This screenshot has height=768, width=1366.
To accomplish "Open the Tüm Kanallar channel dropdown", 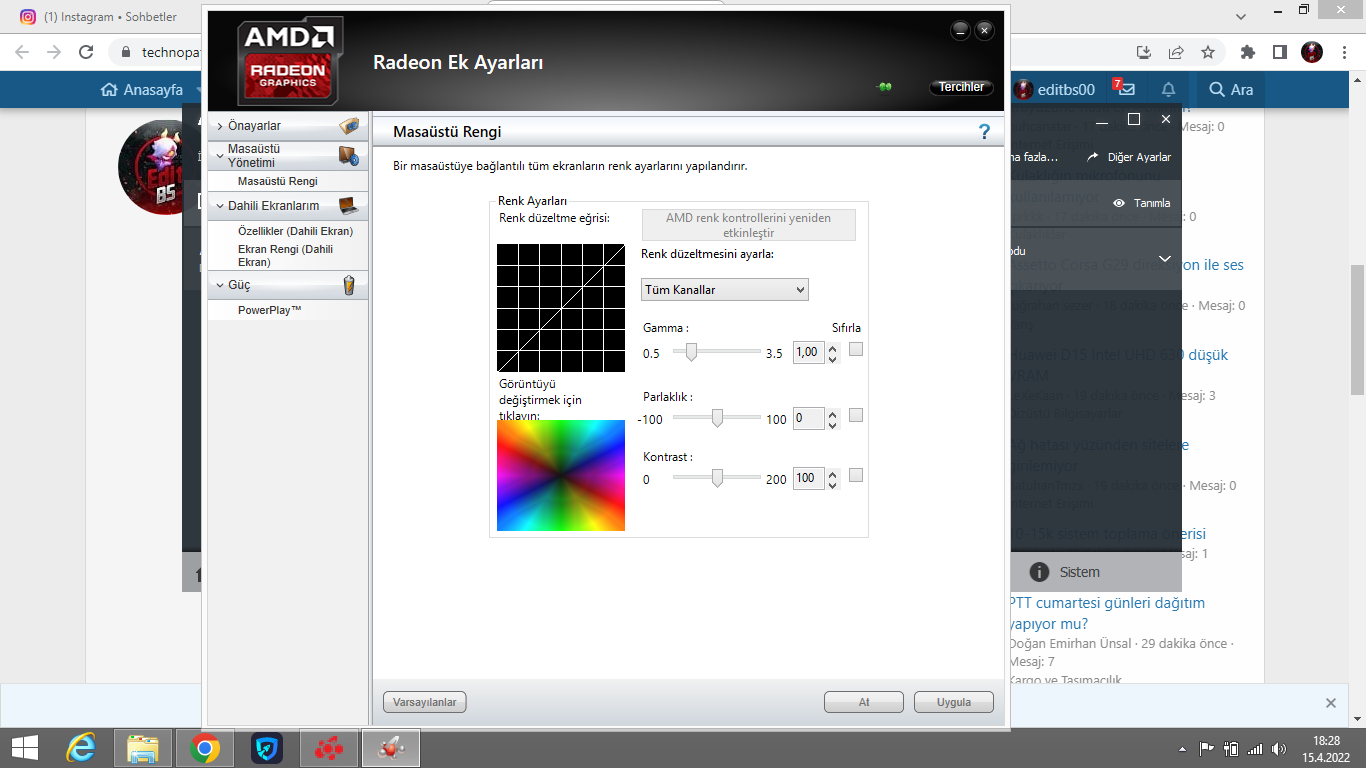I will [725, 290].
